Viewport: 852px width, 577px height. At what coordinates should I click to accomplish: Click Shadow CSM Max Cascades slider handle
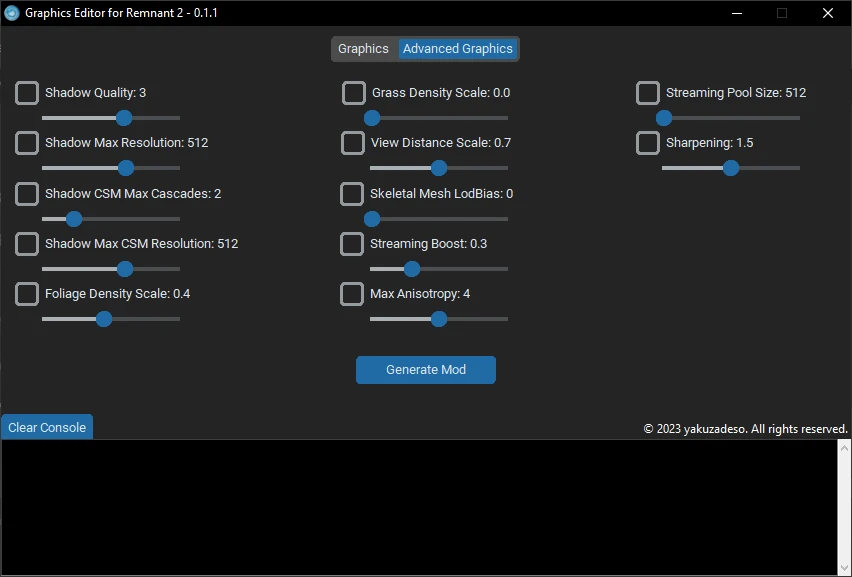click(74, 219)
